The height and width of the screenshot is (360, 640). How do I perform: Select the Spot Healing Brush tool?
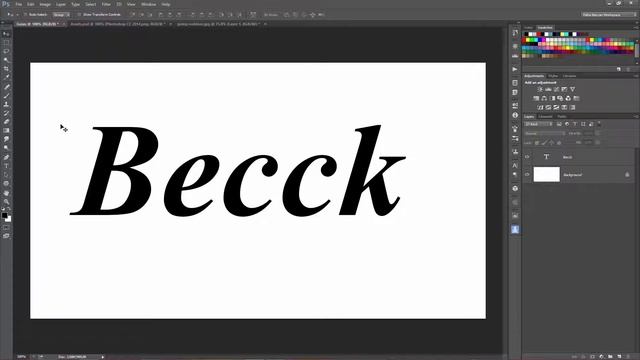coord(6,87)
